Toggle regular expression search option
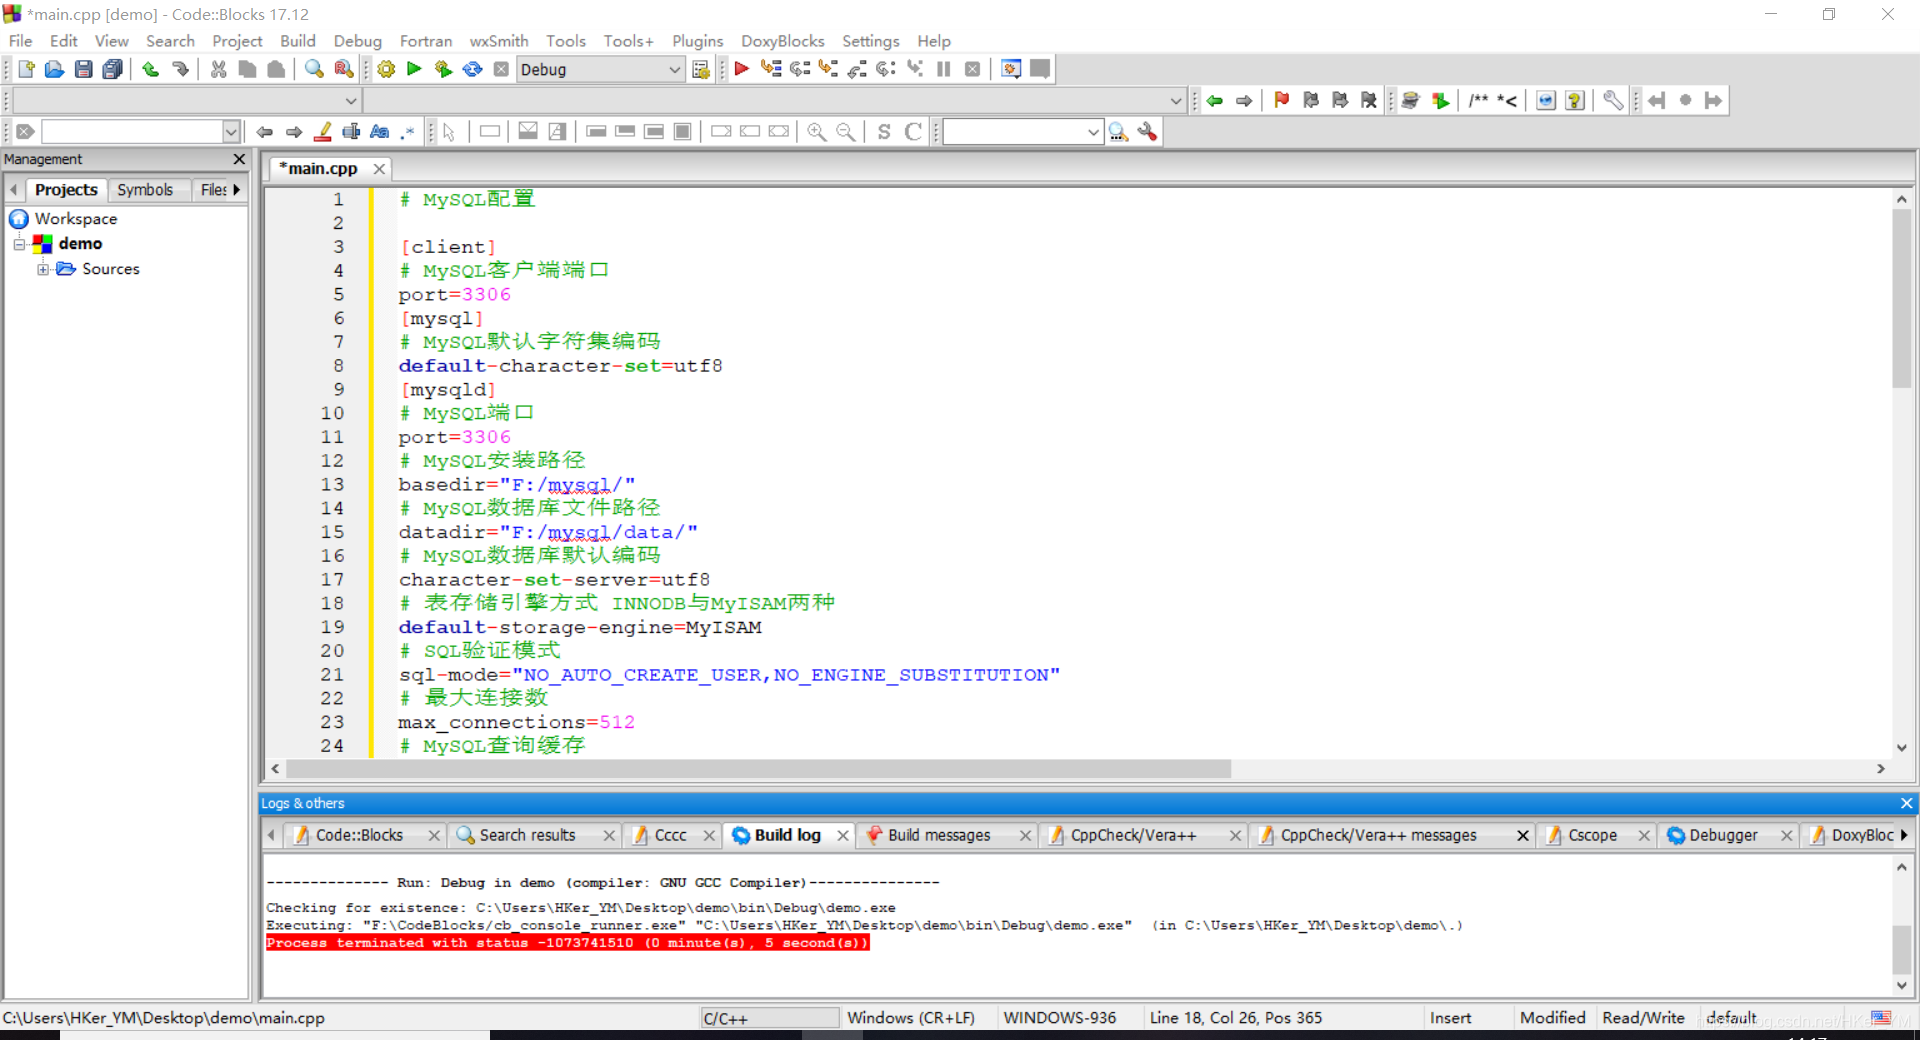Image resolution: width=1920 pixels, height=1040 pixels. pyautogui.click(x=408, y=131)
